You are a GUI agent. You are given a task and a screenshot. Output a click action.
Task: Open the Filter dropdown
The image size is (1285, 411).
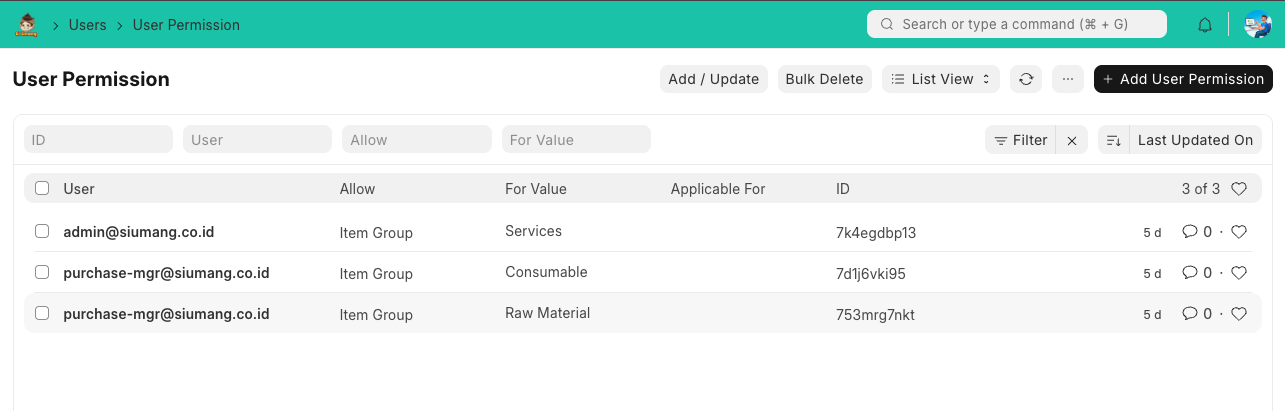pos(1020,140)
